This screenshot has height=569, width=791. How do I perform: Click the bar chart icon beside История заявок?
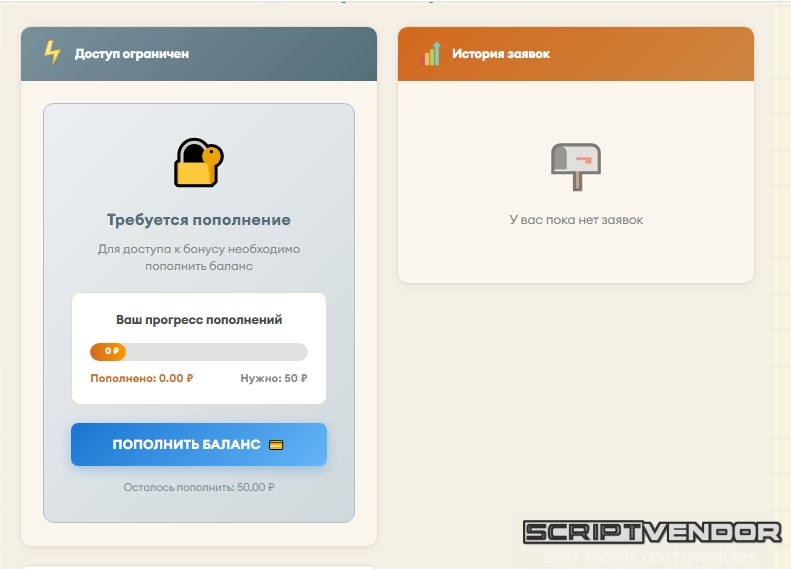click(x=432, y=54)
